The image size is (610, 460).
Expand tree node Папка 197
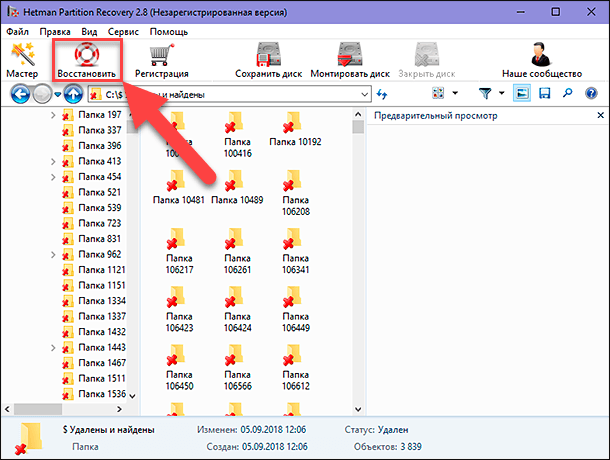point(53,115)
